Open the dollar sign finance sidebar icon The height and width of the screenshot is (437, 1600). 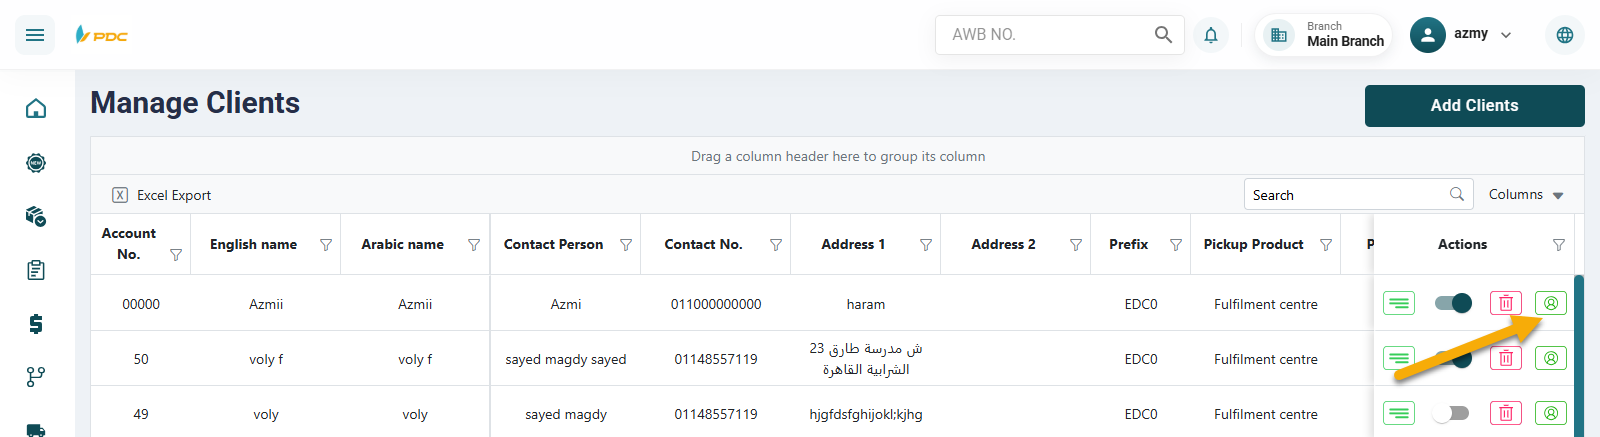click(36, 324)
